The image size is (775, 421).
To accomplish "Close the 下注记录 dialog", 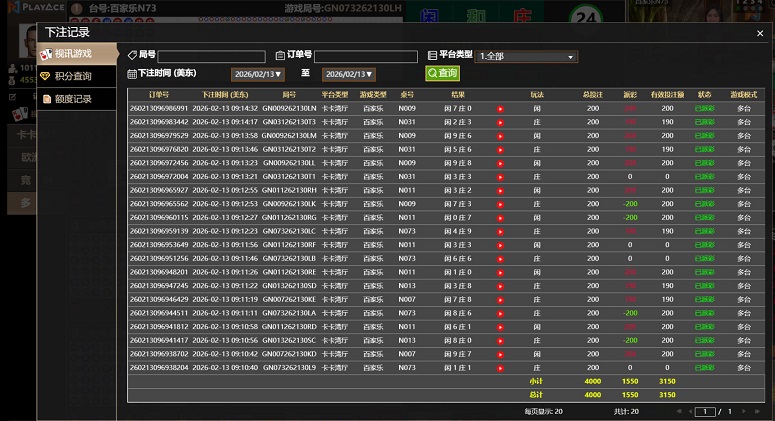I will (x=759, y=33).
